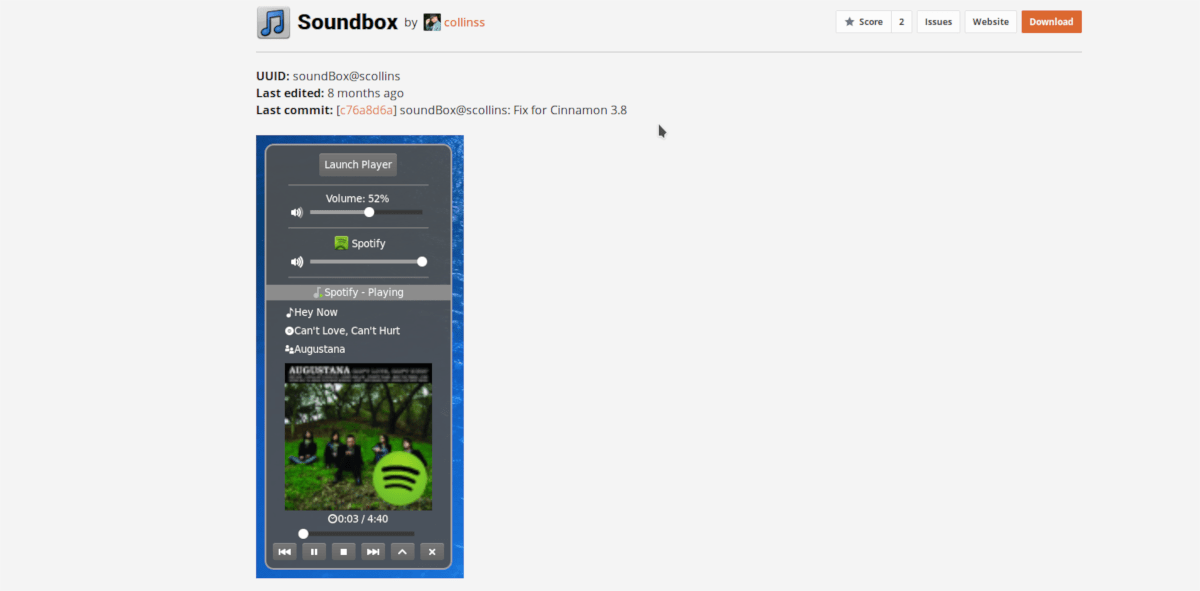The height and width of the screenshot is (591, 1200).
Task: Click the Volume 52% slider handle
Action: (x=369, y=212)
